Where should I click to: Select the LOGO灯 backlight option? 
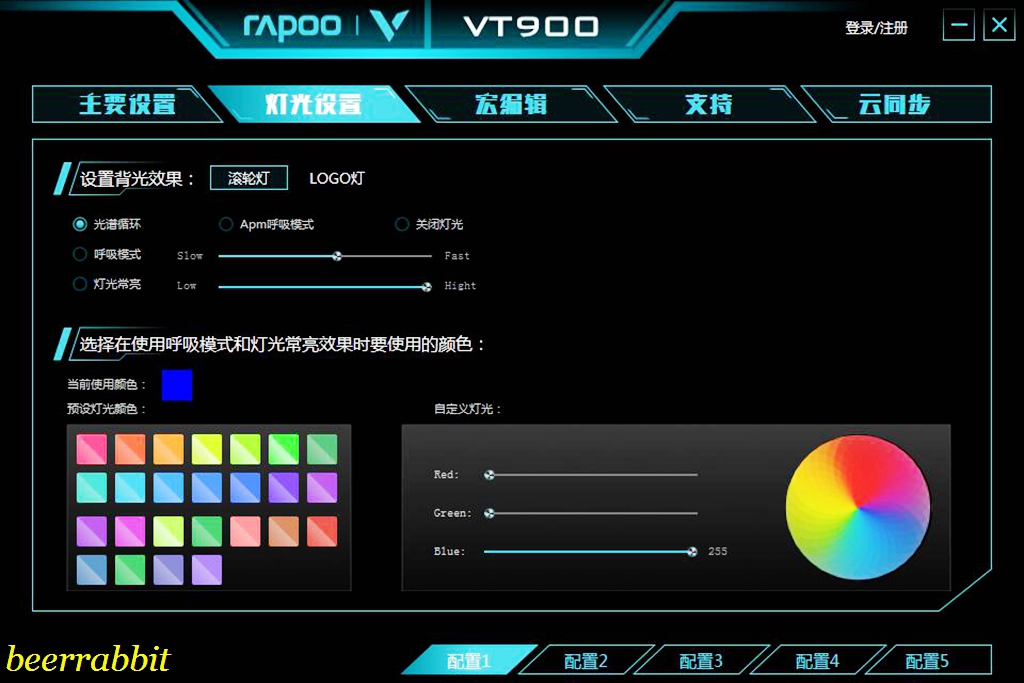click(x=336, y=178)
